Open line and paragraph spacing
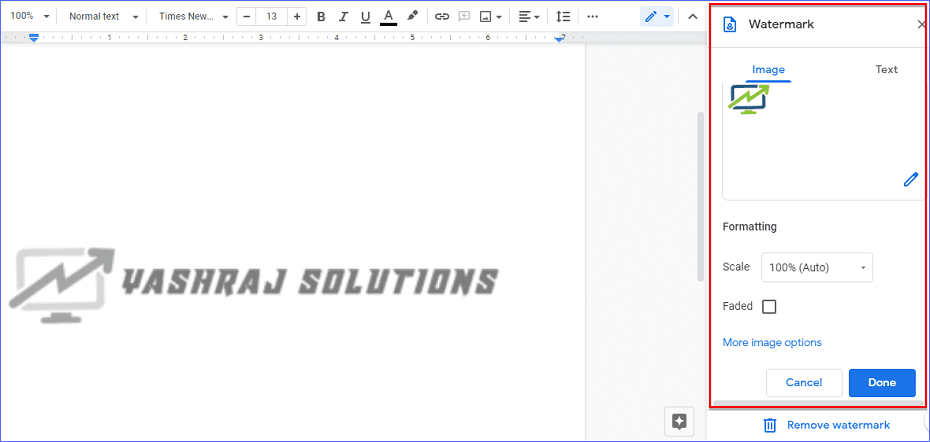Image resolution: width=930 pixels, height=442 pixels. point(563,17)
